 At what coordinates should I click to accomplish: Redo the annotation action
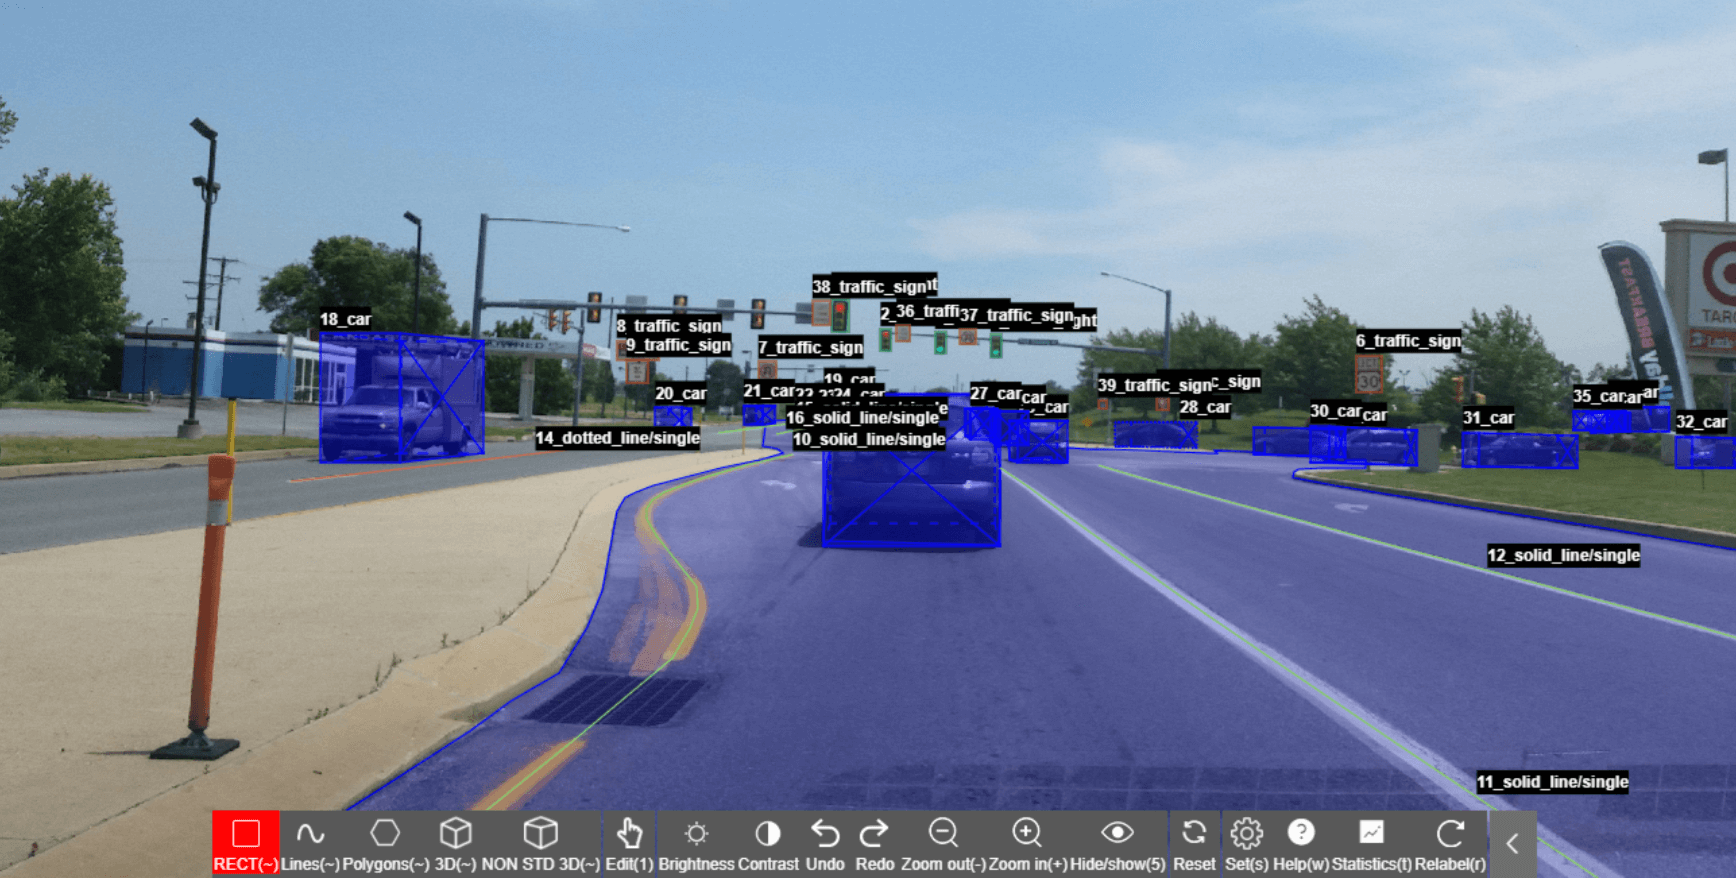874,841
